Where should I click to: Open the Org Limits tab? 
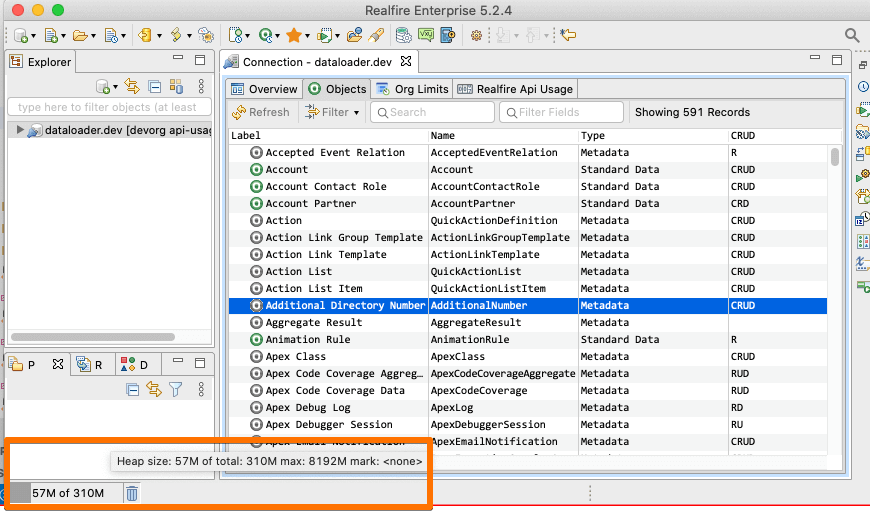point(412,89)
